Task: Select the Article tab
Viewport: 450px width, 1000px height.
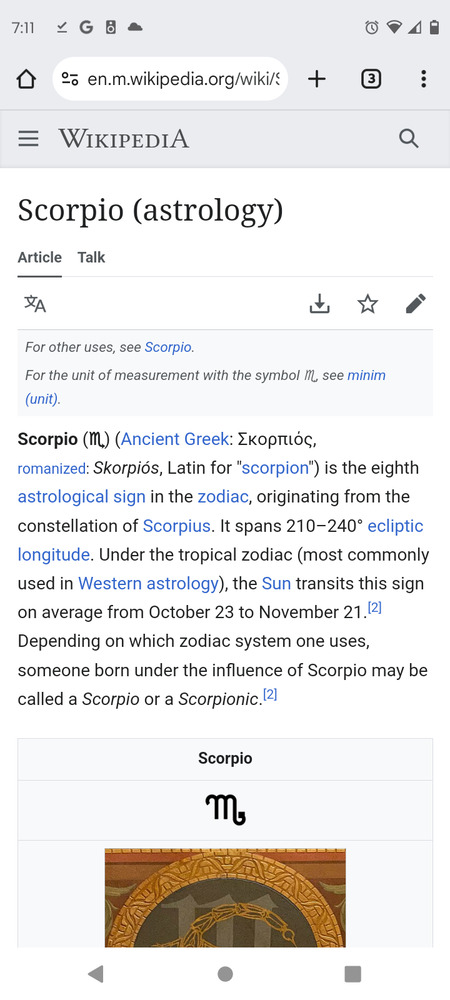Action: pyautogui.click(x=40, y=258)
